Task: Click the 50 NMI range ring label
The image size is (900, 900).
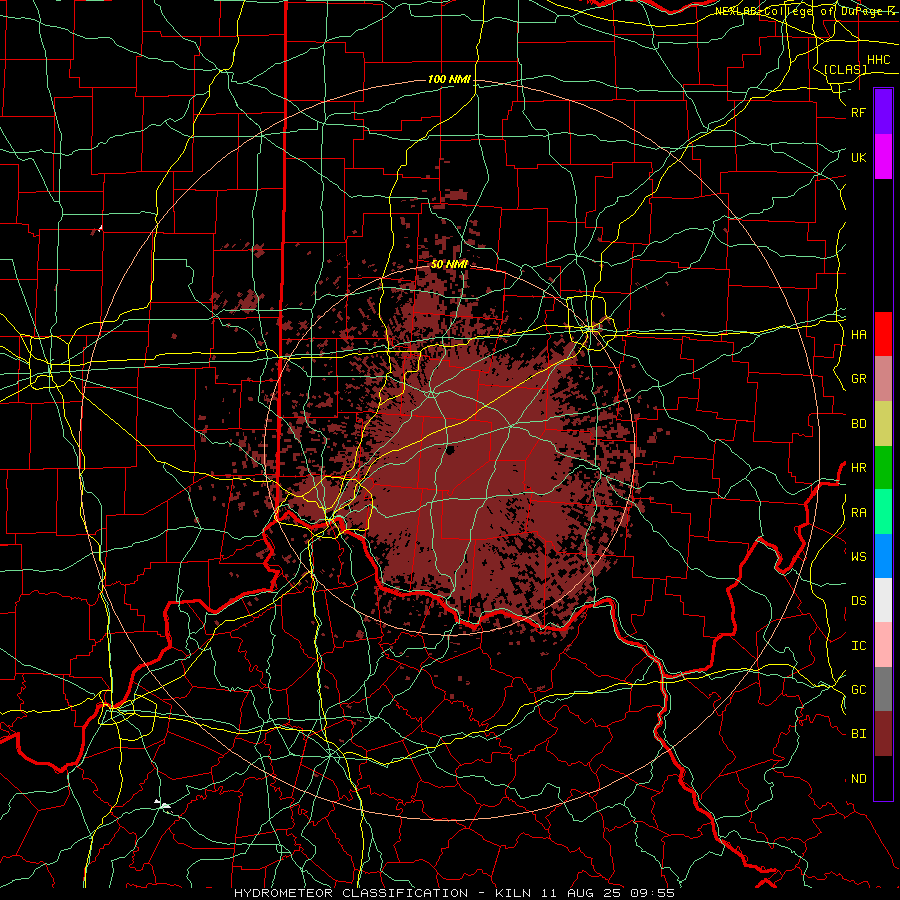Action: pyautogui.click(x=449, y=264)
